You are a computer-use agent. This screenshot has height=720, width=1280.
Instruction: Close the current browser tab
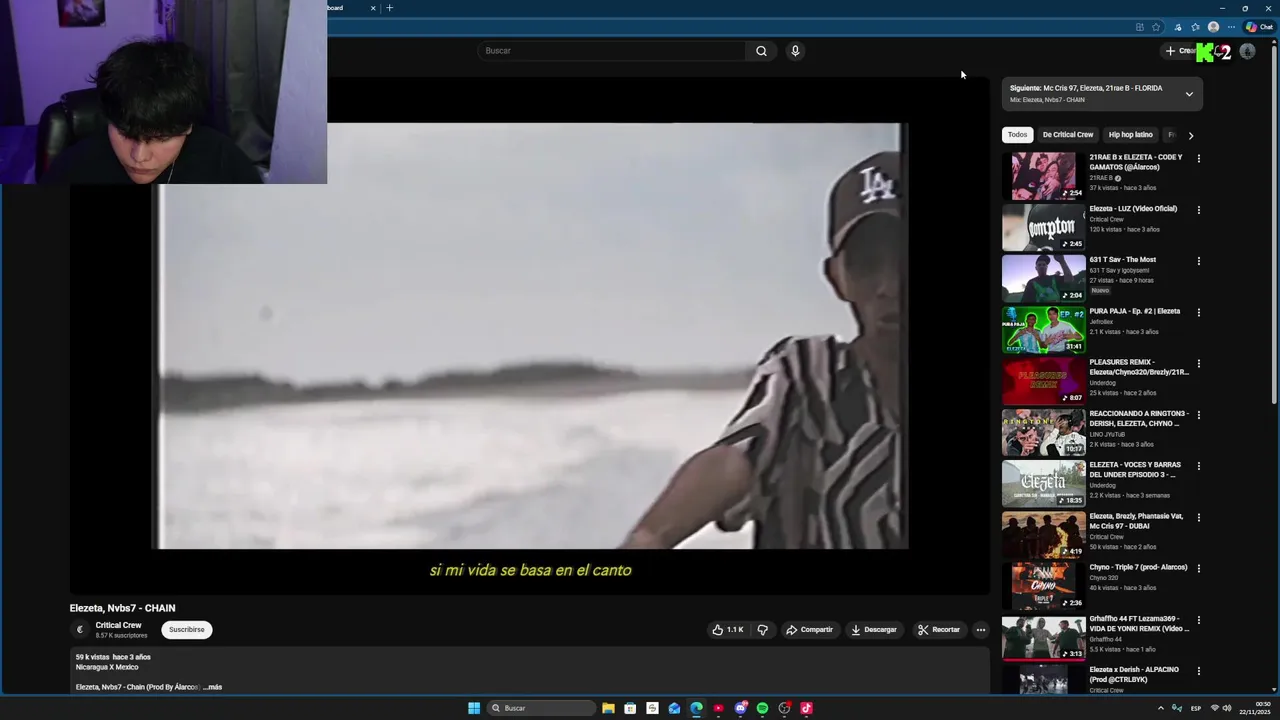point(373,8)
